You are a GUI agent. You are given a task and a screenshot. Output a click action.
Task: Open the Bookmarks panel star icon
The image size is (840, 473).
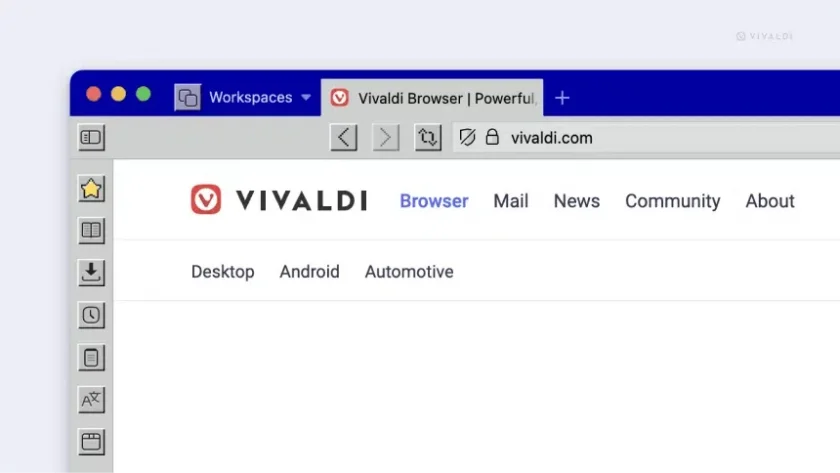tap(91, 189)
